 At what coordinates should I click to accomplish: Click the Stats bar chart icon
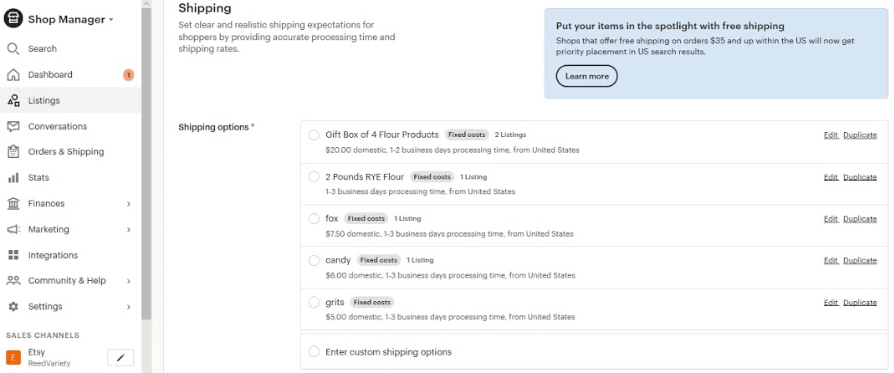13,178
